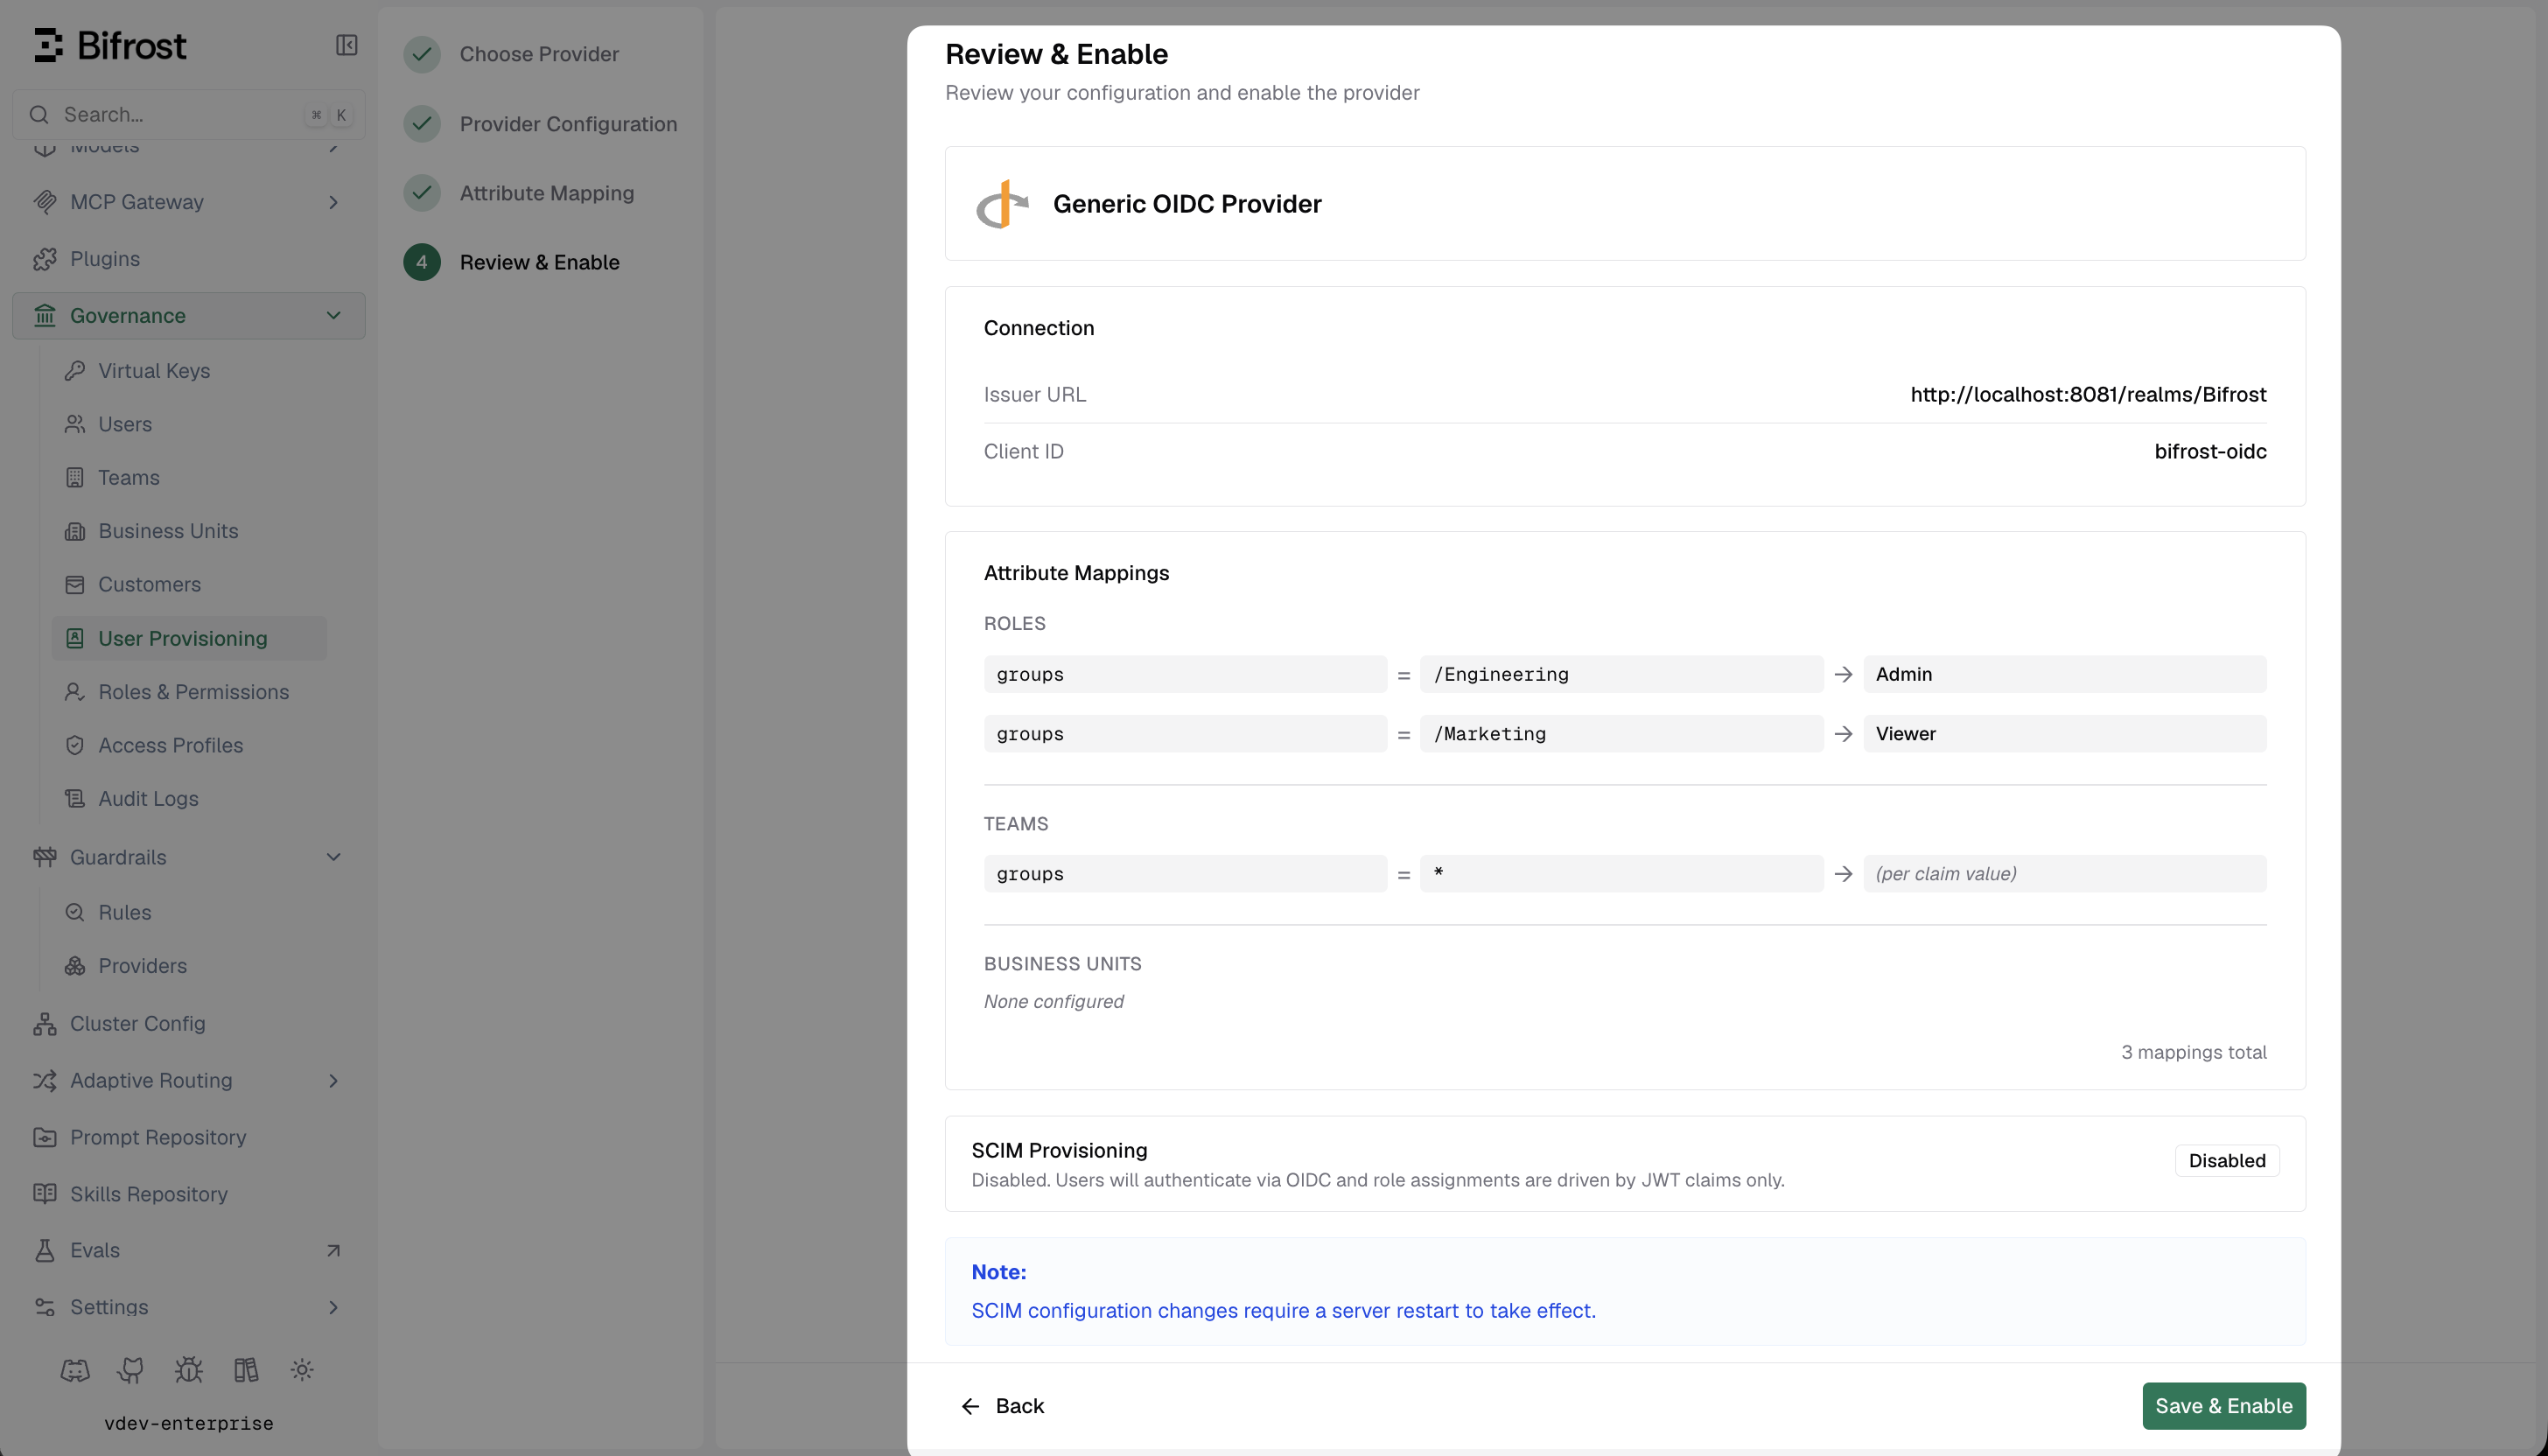Click the teams wildcard * value
The height and width of the screenshot is (1456, 2548).
1621,874
